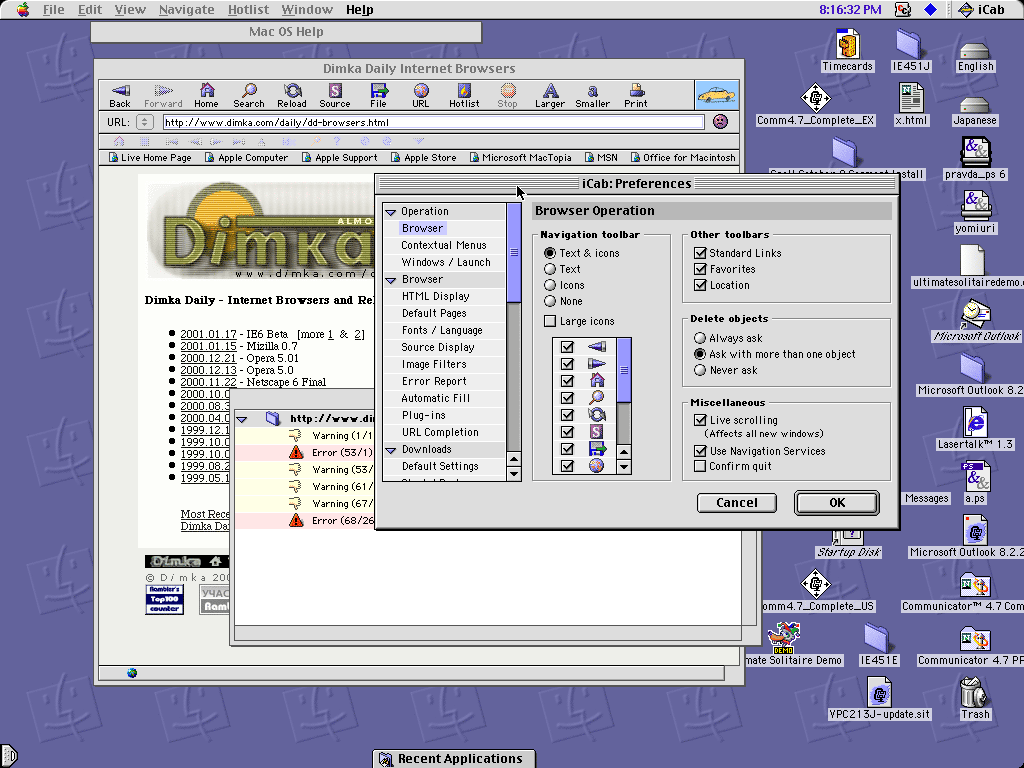Viewport: 1024px width, 768px height.
Task: Print the page using the Print icon
Action: pos(636,95)
